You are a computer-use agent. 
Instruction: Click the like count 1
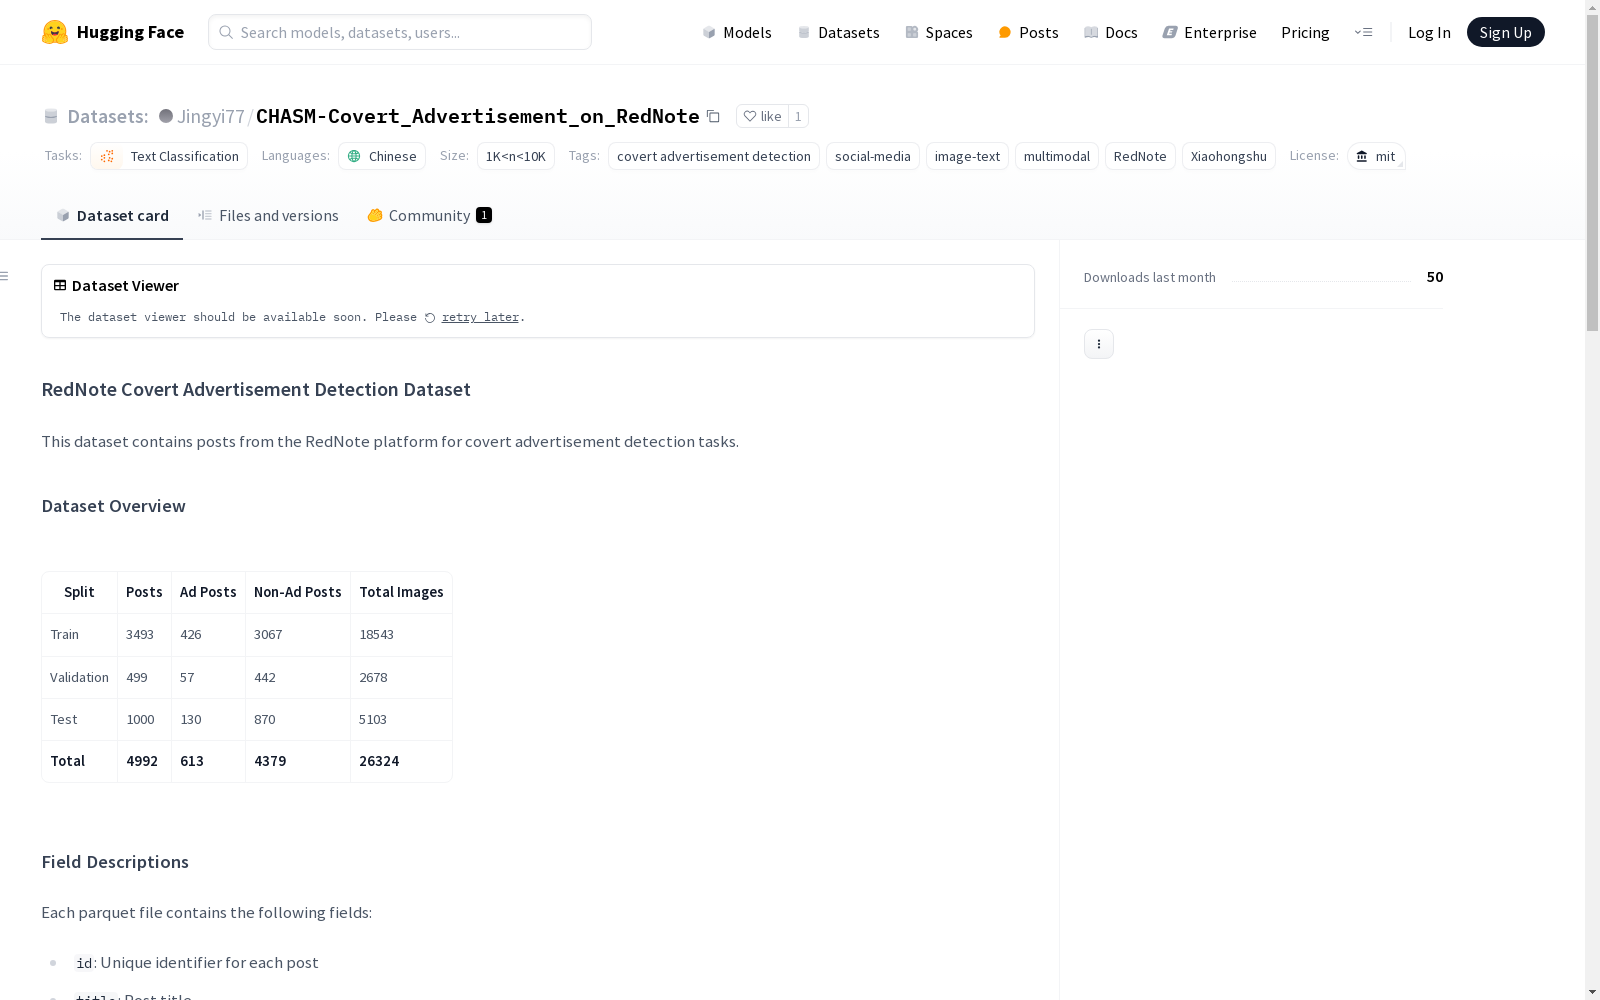click(798, 116)
